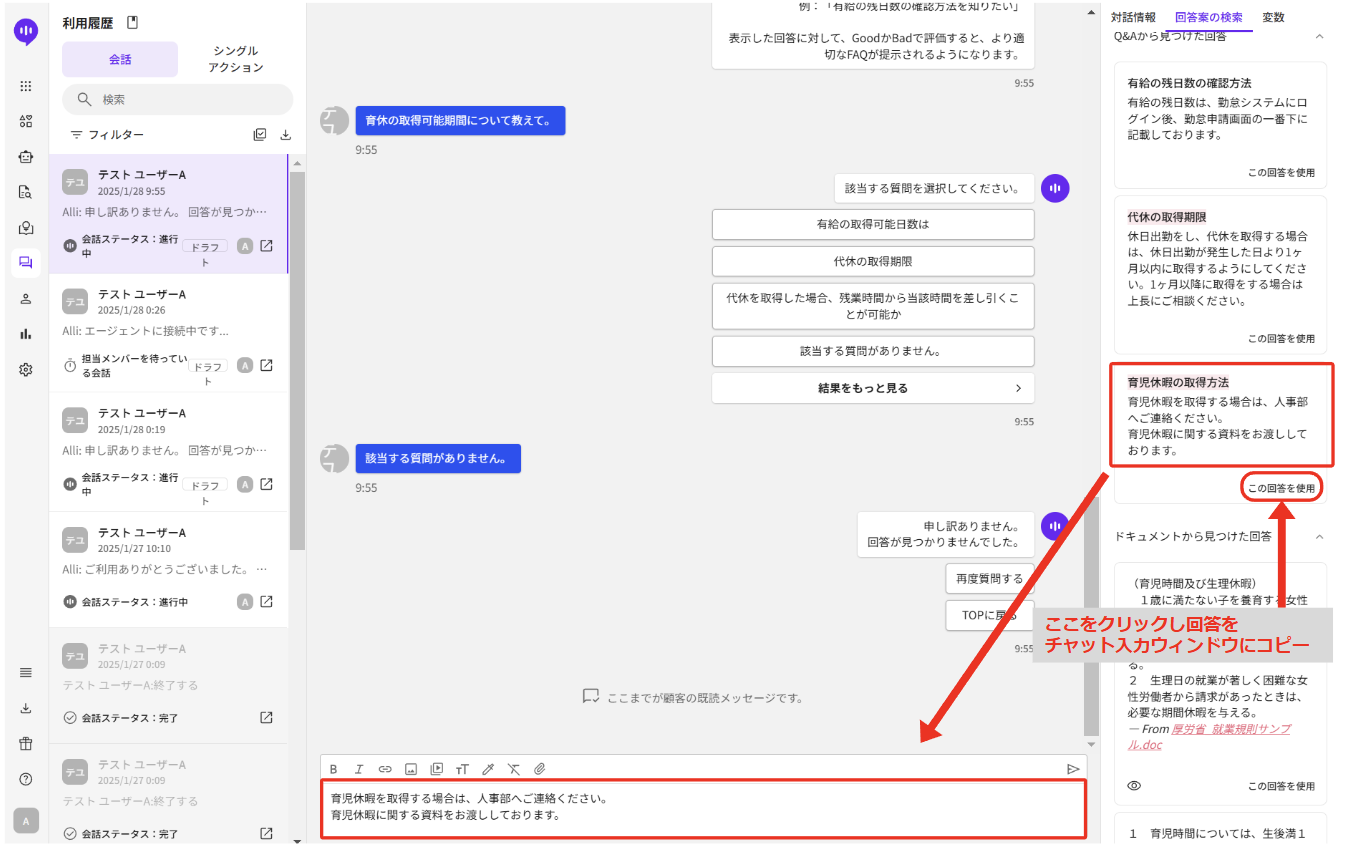1348x852 pixels.
Task: Preview document answer with eye icon
Action: coord(1134,786)
